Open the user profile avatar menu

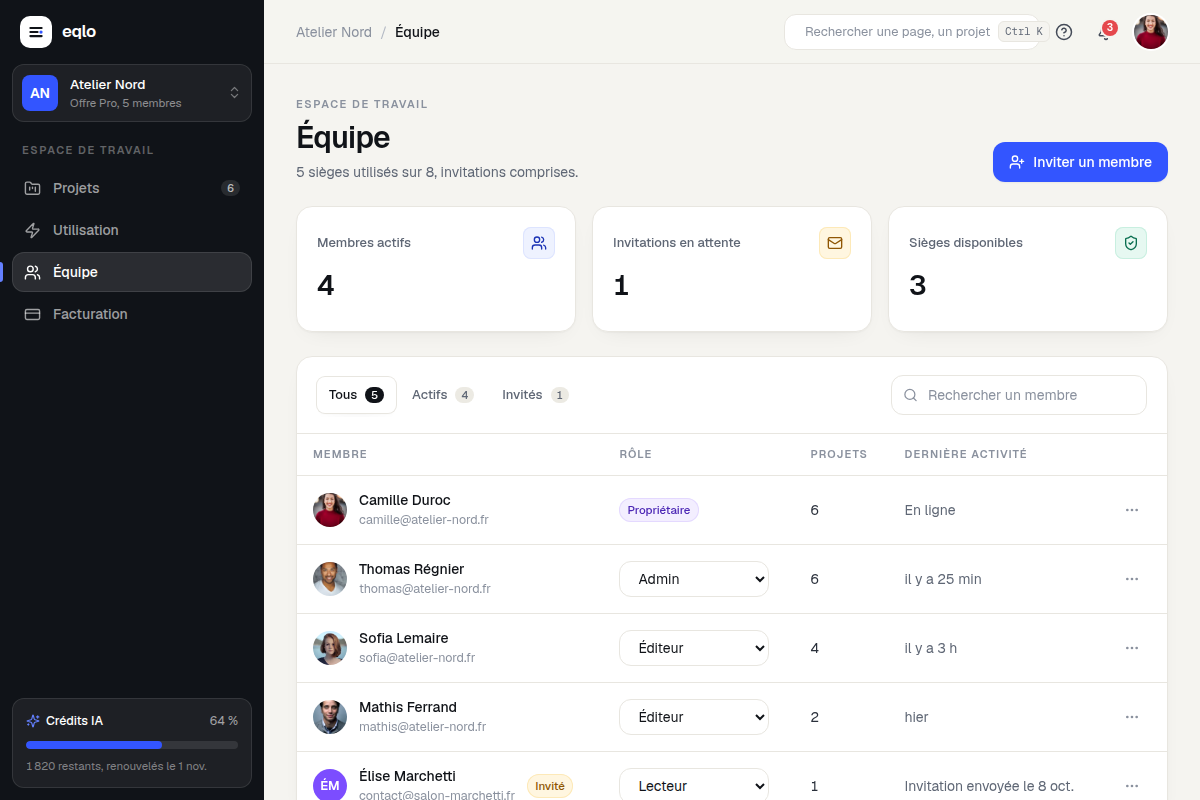1151,32
